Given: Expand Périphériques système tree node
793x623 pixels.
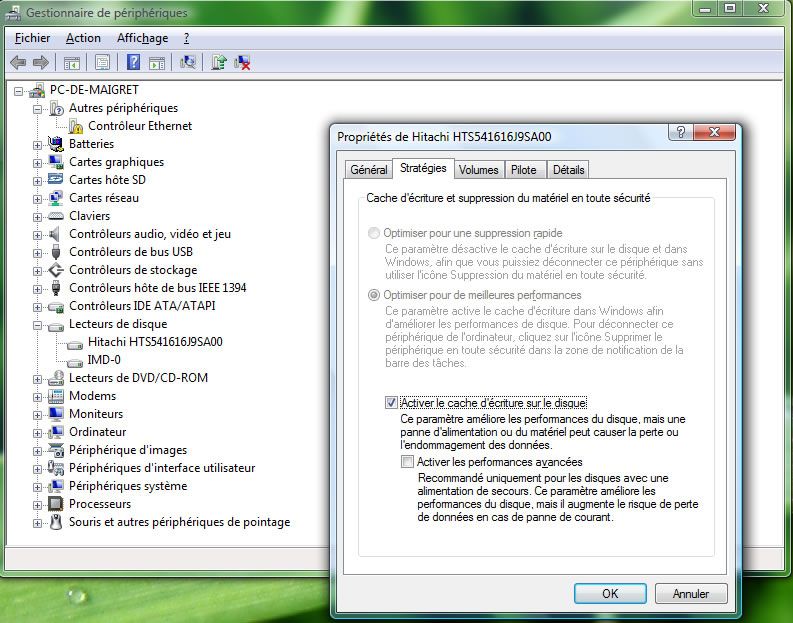Looking at the screenshot, I should [37, 487].
